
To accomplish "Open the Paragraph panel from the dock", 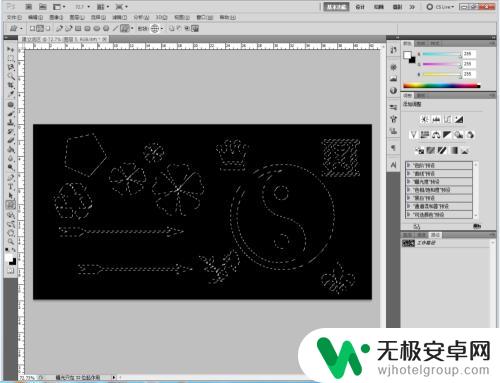I will point(394,147).
